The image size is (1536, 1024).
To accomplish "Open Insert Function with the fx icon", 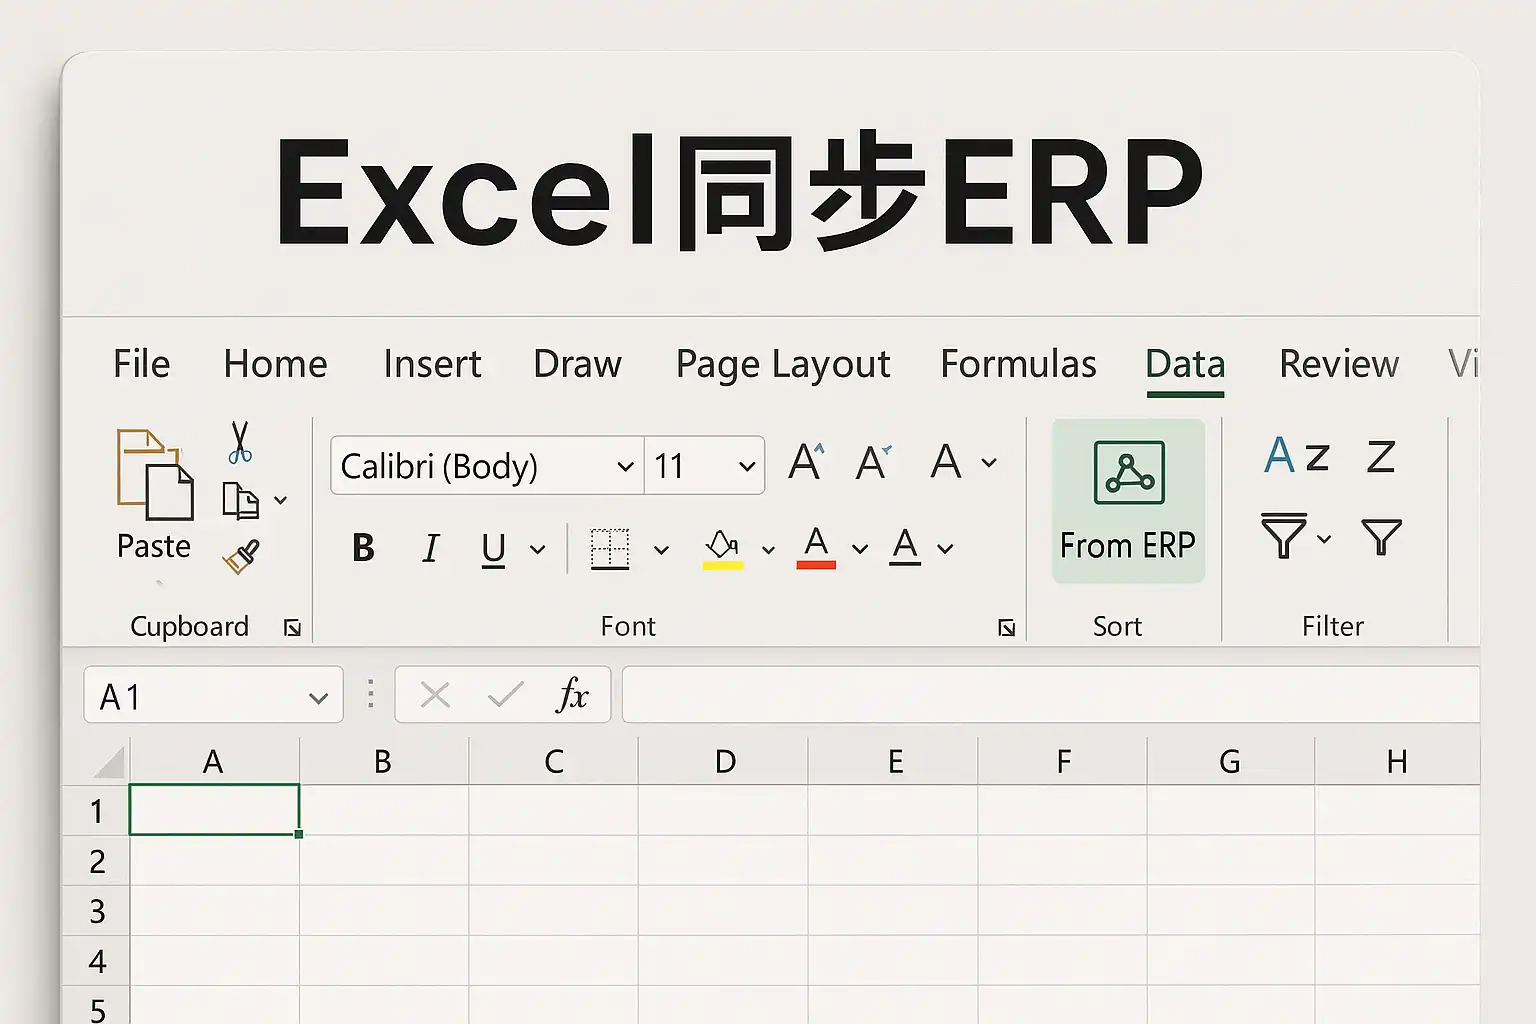I will click(x=572, y=694).
